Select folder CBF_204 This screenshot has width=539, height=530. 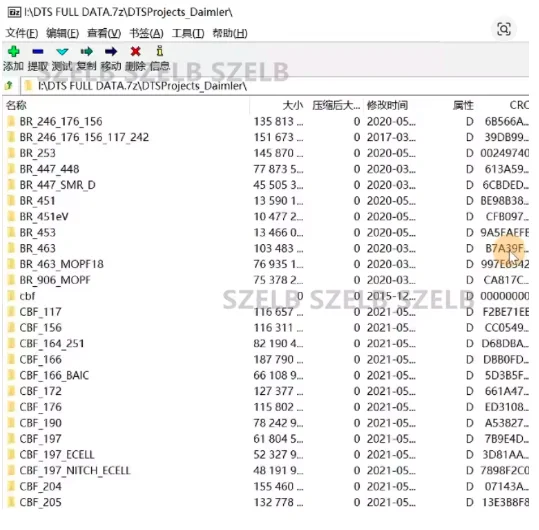pyautogui.click(x=41, y=486)
